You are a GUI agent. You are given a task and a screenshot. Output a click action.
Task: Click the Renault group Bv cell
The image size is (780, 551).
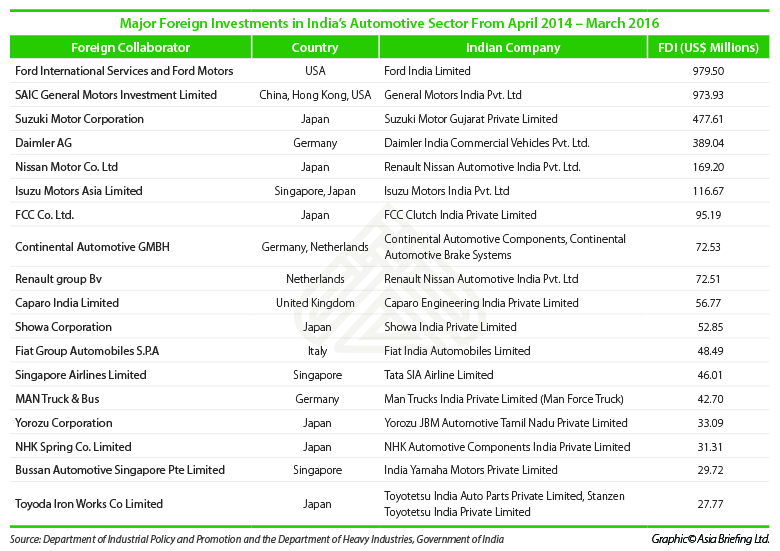tap(58, 279)
